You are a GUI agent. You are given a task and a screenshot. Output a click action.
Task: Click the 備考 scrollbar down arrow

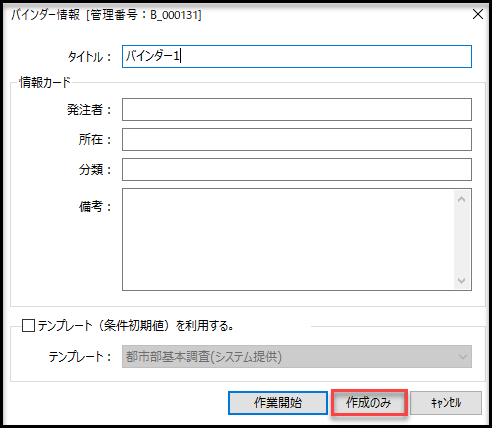point(462,281)
